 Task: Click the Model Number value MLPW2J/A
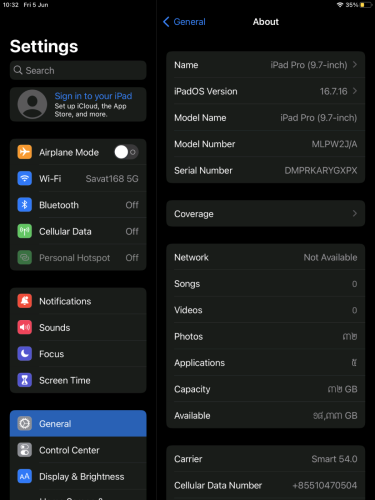click(x=334, y=144)
